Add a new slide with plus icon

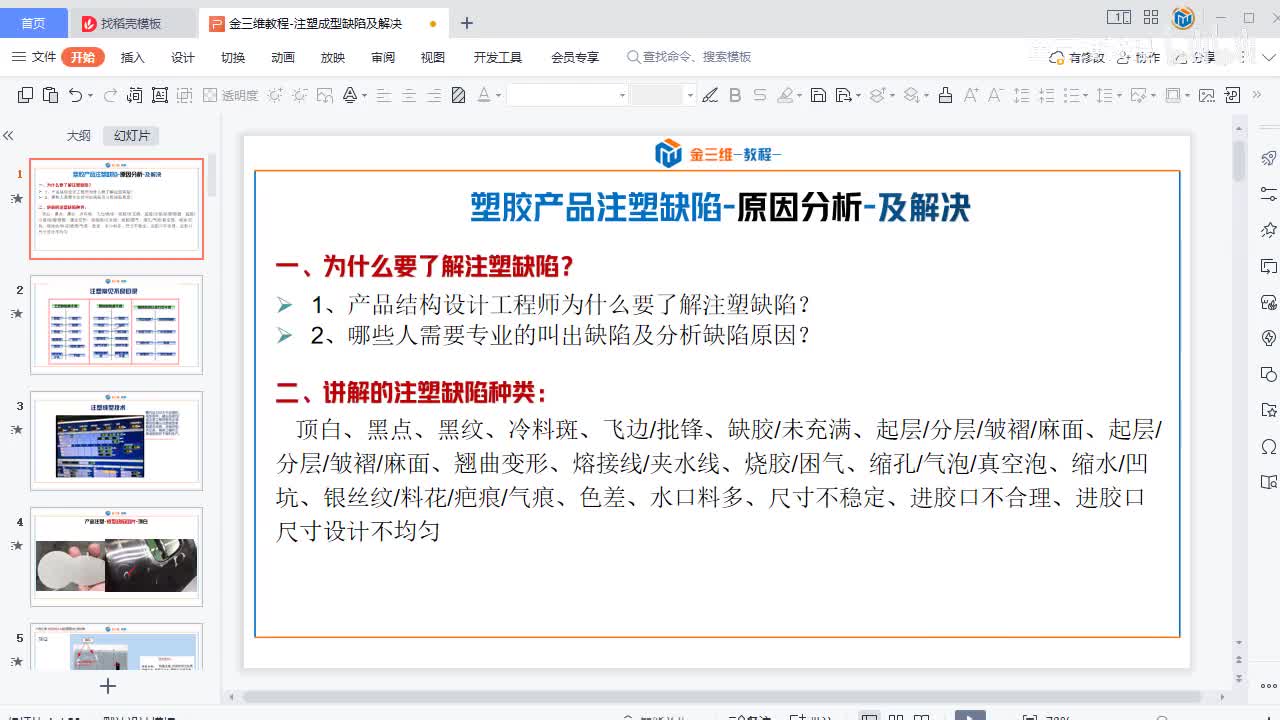coord(108,686)
